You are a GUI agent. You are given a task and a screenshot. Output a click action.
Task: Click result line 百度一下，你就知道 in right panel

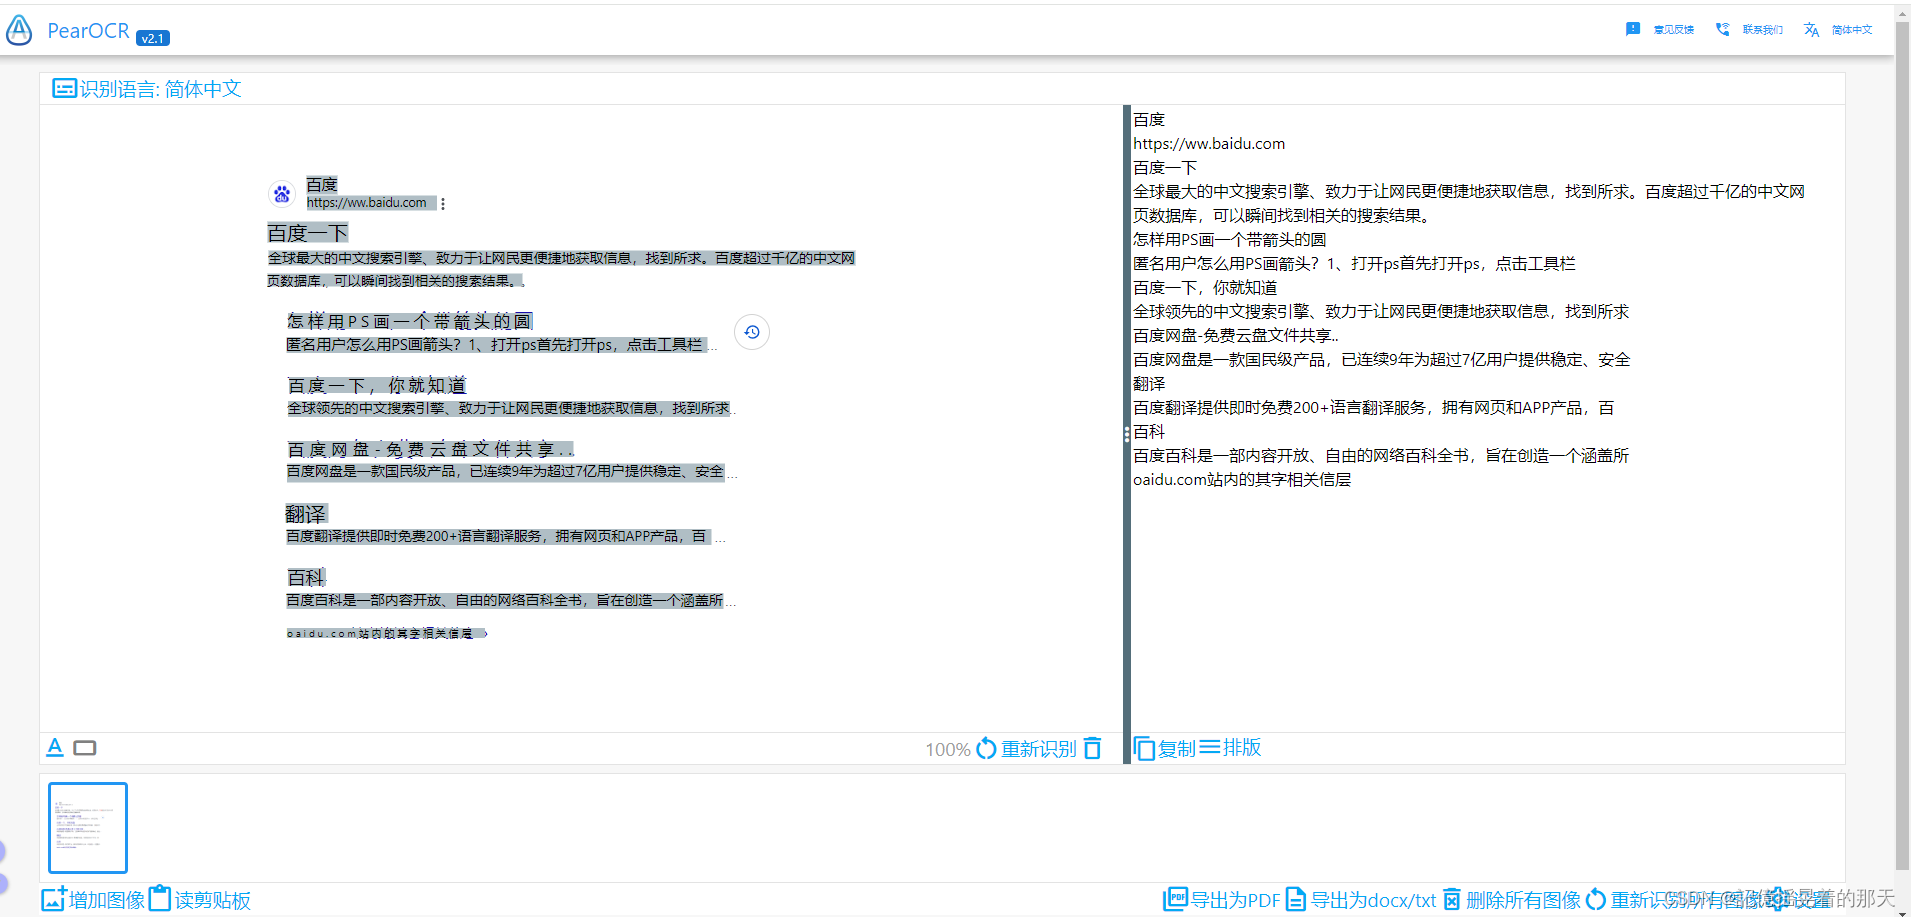point(1205,288)
